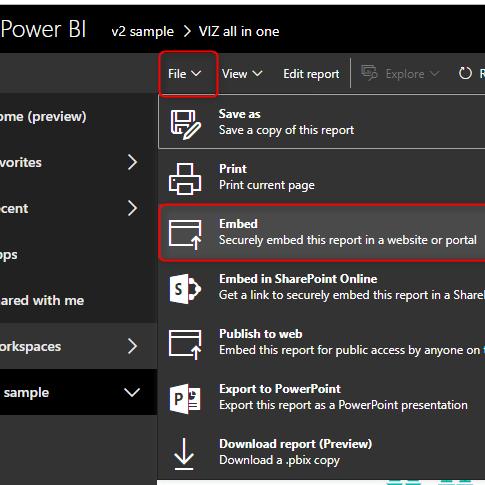Select Save as menu entry
Viewport: 485px width, 485px height.
pos(322,122)
